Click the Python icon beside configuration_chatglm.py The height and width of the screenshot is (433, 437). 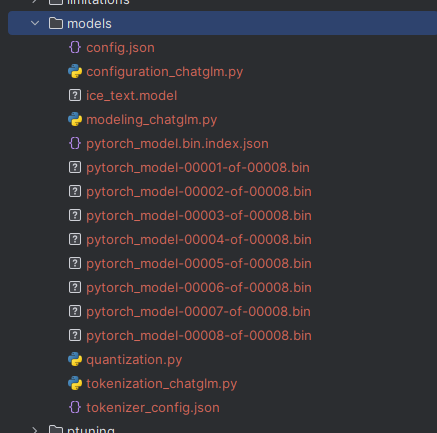tap(75, 71)
